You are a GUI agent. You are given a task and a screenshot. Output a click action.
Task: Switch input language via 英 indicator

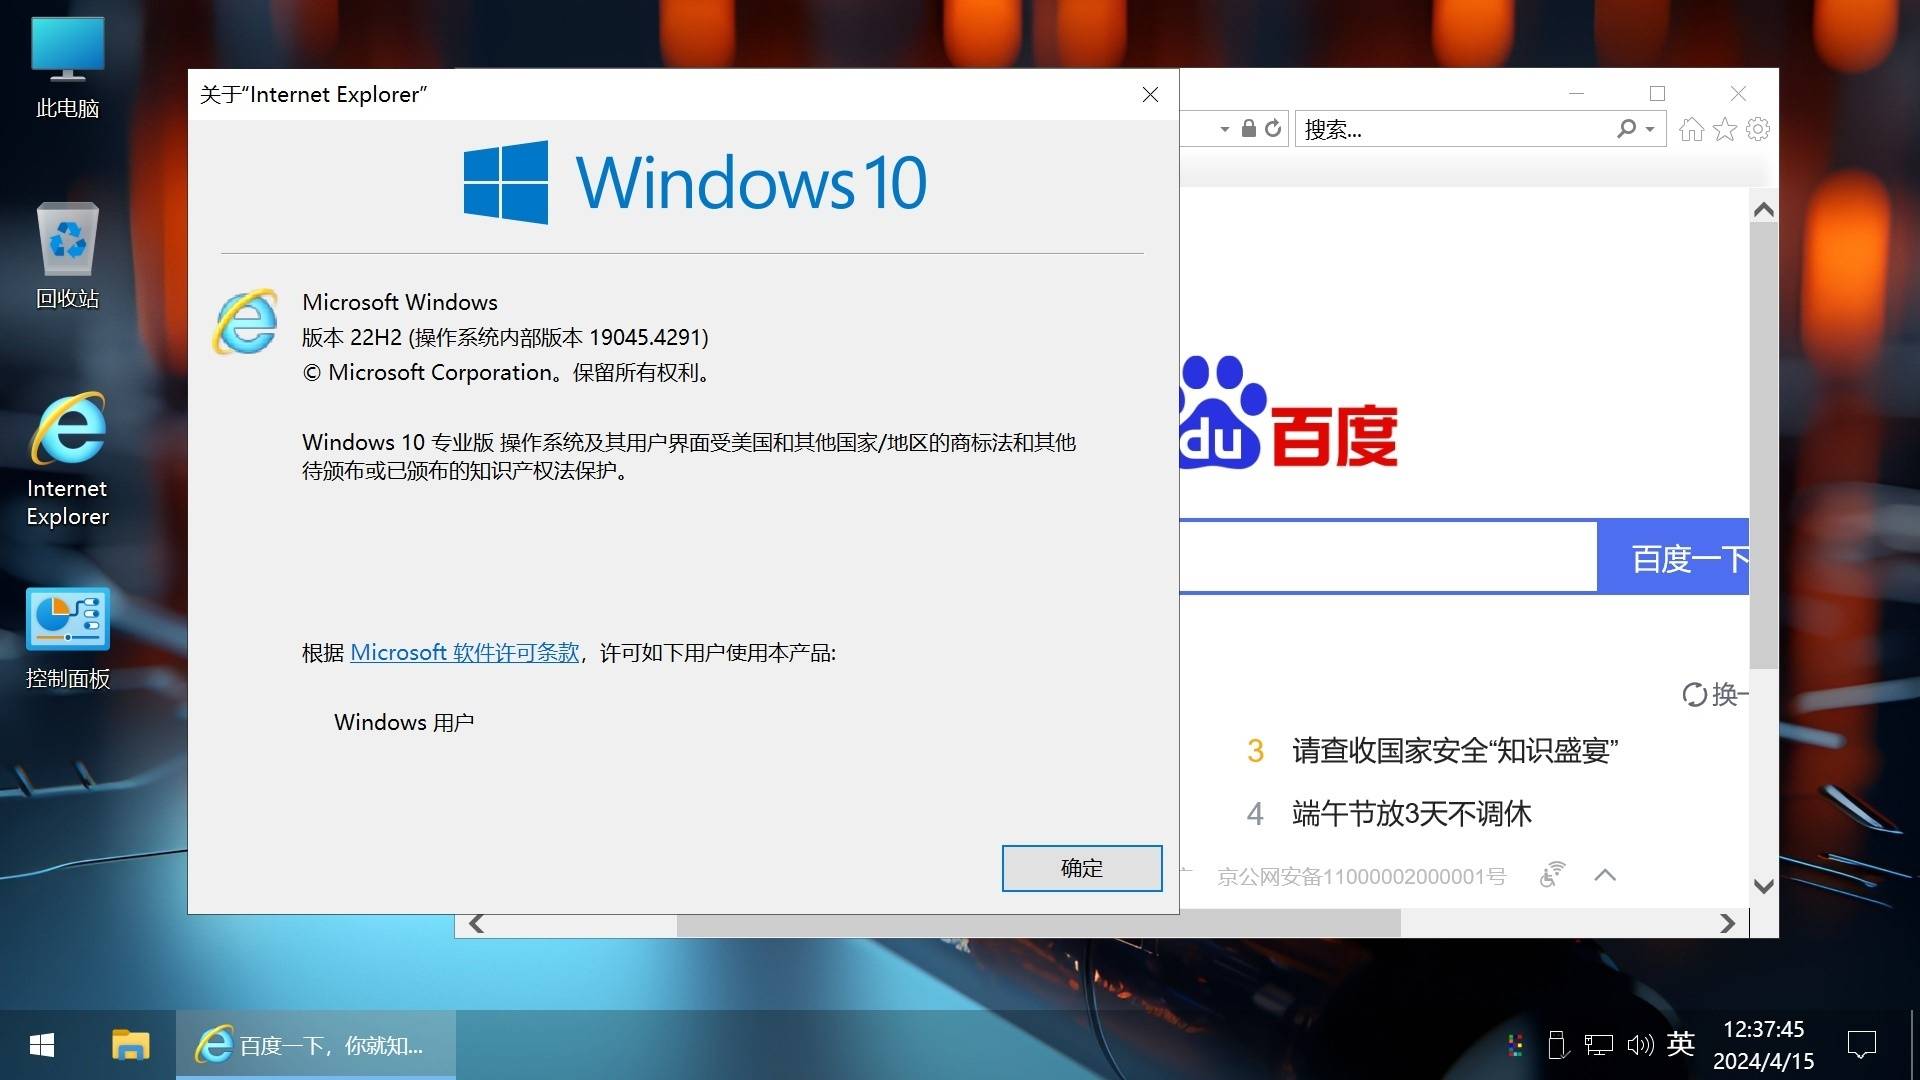[1681, 1045]
